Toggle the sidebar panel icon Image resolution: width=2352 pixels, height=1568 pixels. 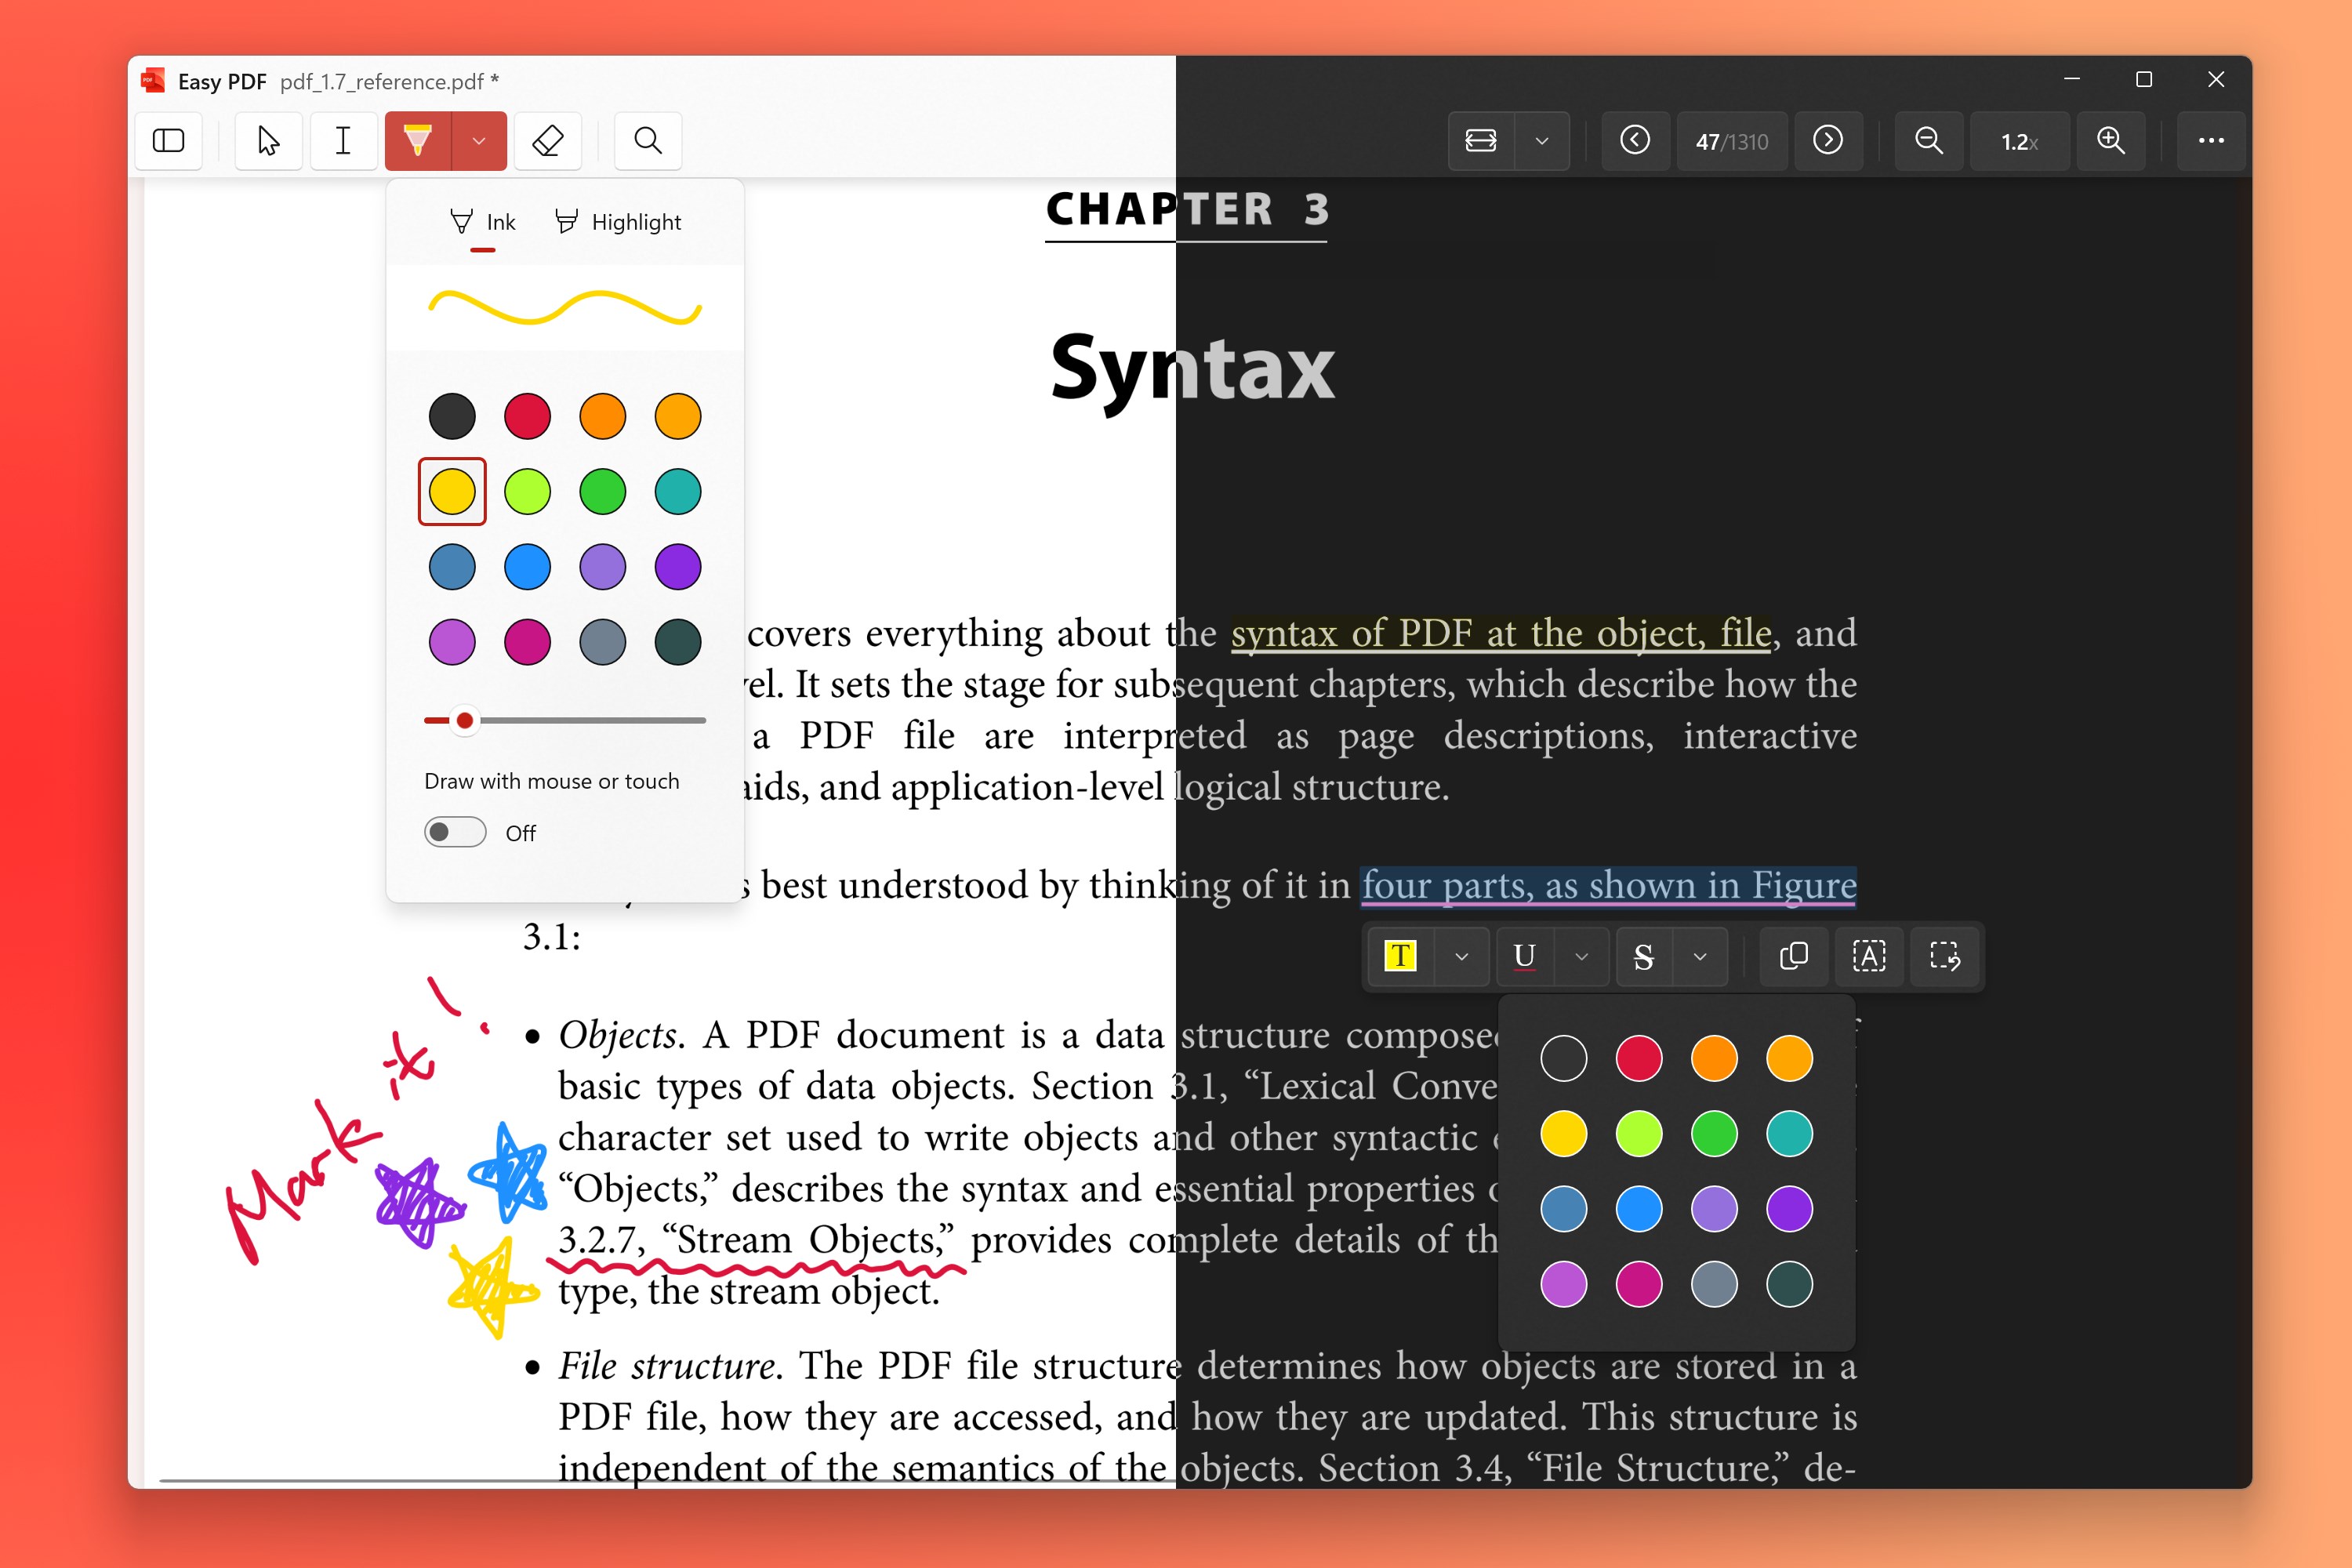pyautogui.click(x=168, y=141)
